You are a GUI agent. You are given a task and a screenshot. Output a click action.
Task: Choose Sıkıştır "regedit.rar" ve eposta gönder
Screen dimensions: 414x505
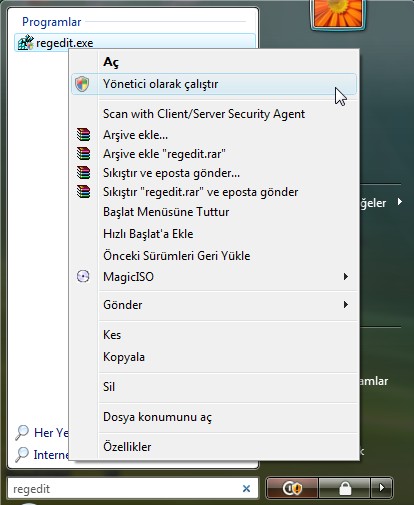click(x=214, y=192)
